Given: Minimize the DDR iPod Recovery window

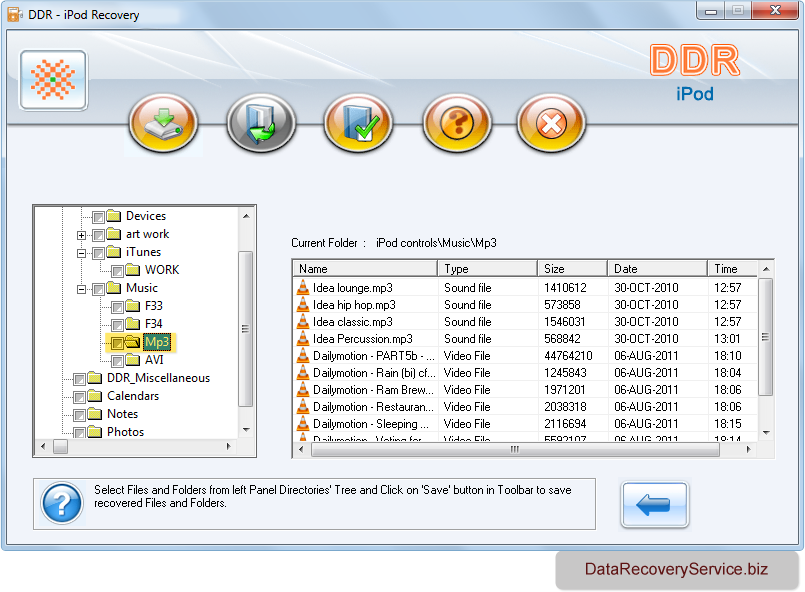Looking at the screenshot, I should (x=711, y=11).
